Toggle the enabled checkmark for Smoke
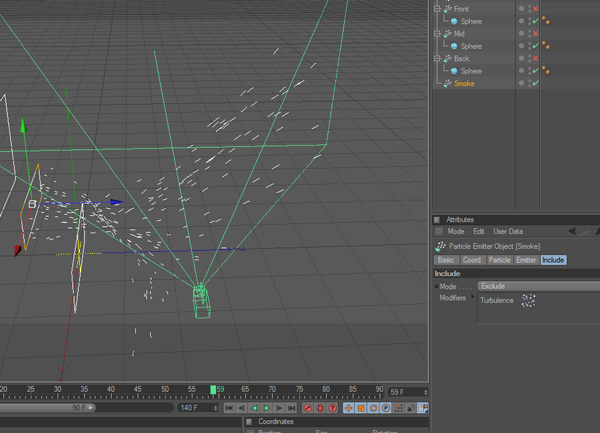Screen dimensions: 600x433 coord(536,84)
